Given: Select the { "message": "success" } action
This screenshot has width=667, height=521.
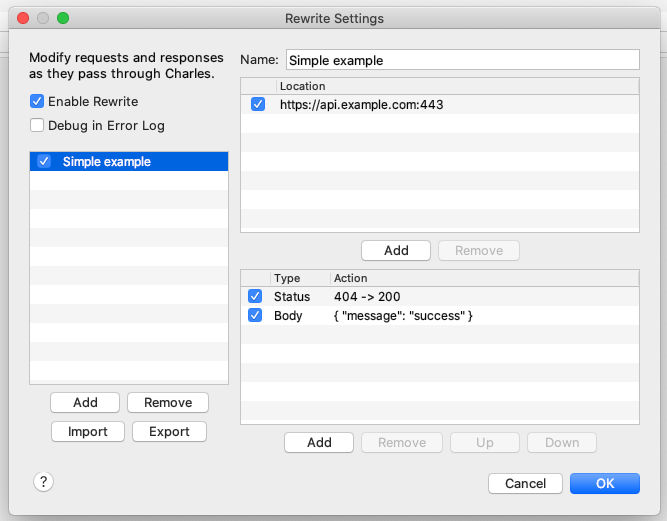Looking at the screenshot, I should point(403,316).
